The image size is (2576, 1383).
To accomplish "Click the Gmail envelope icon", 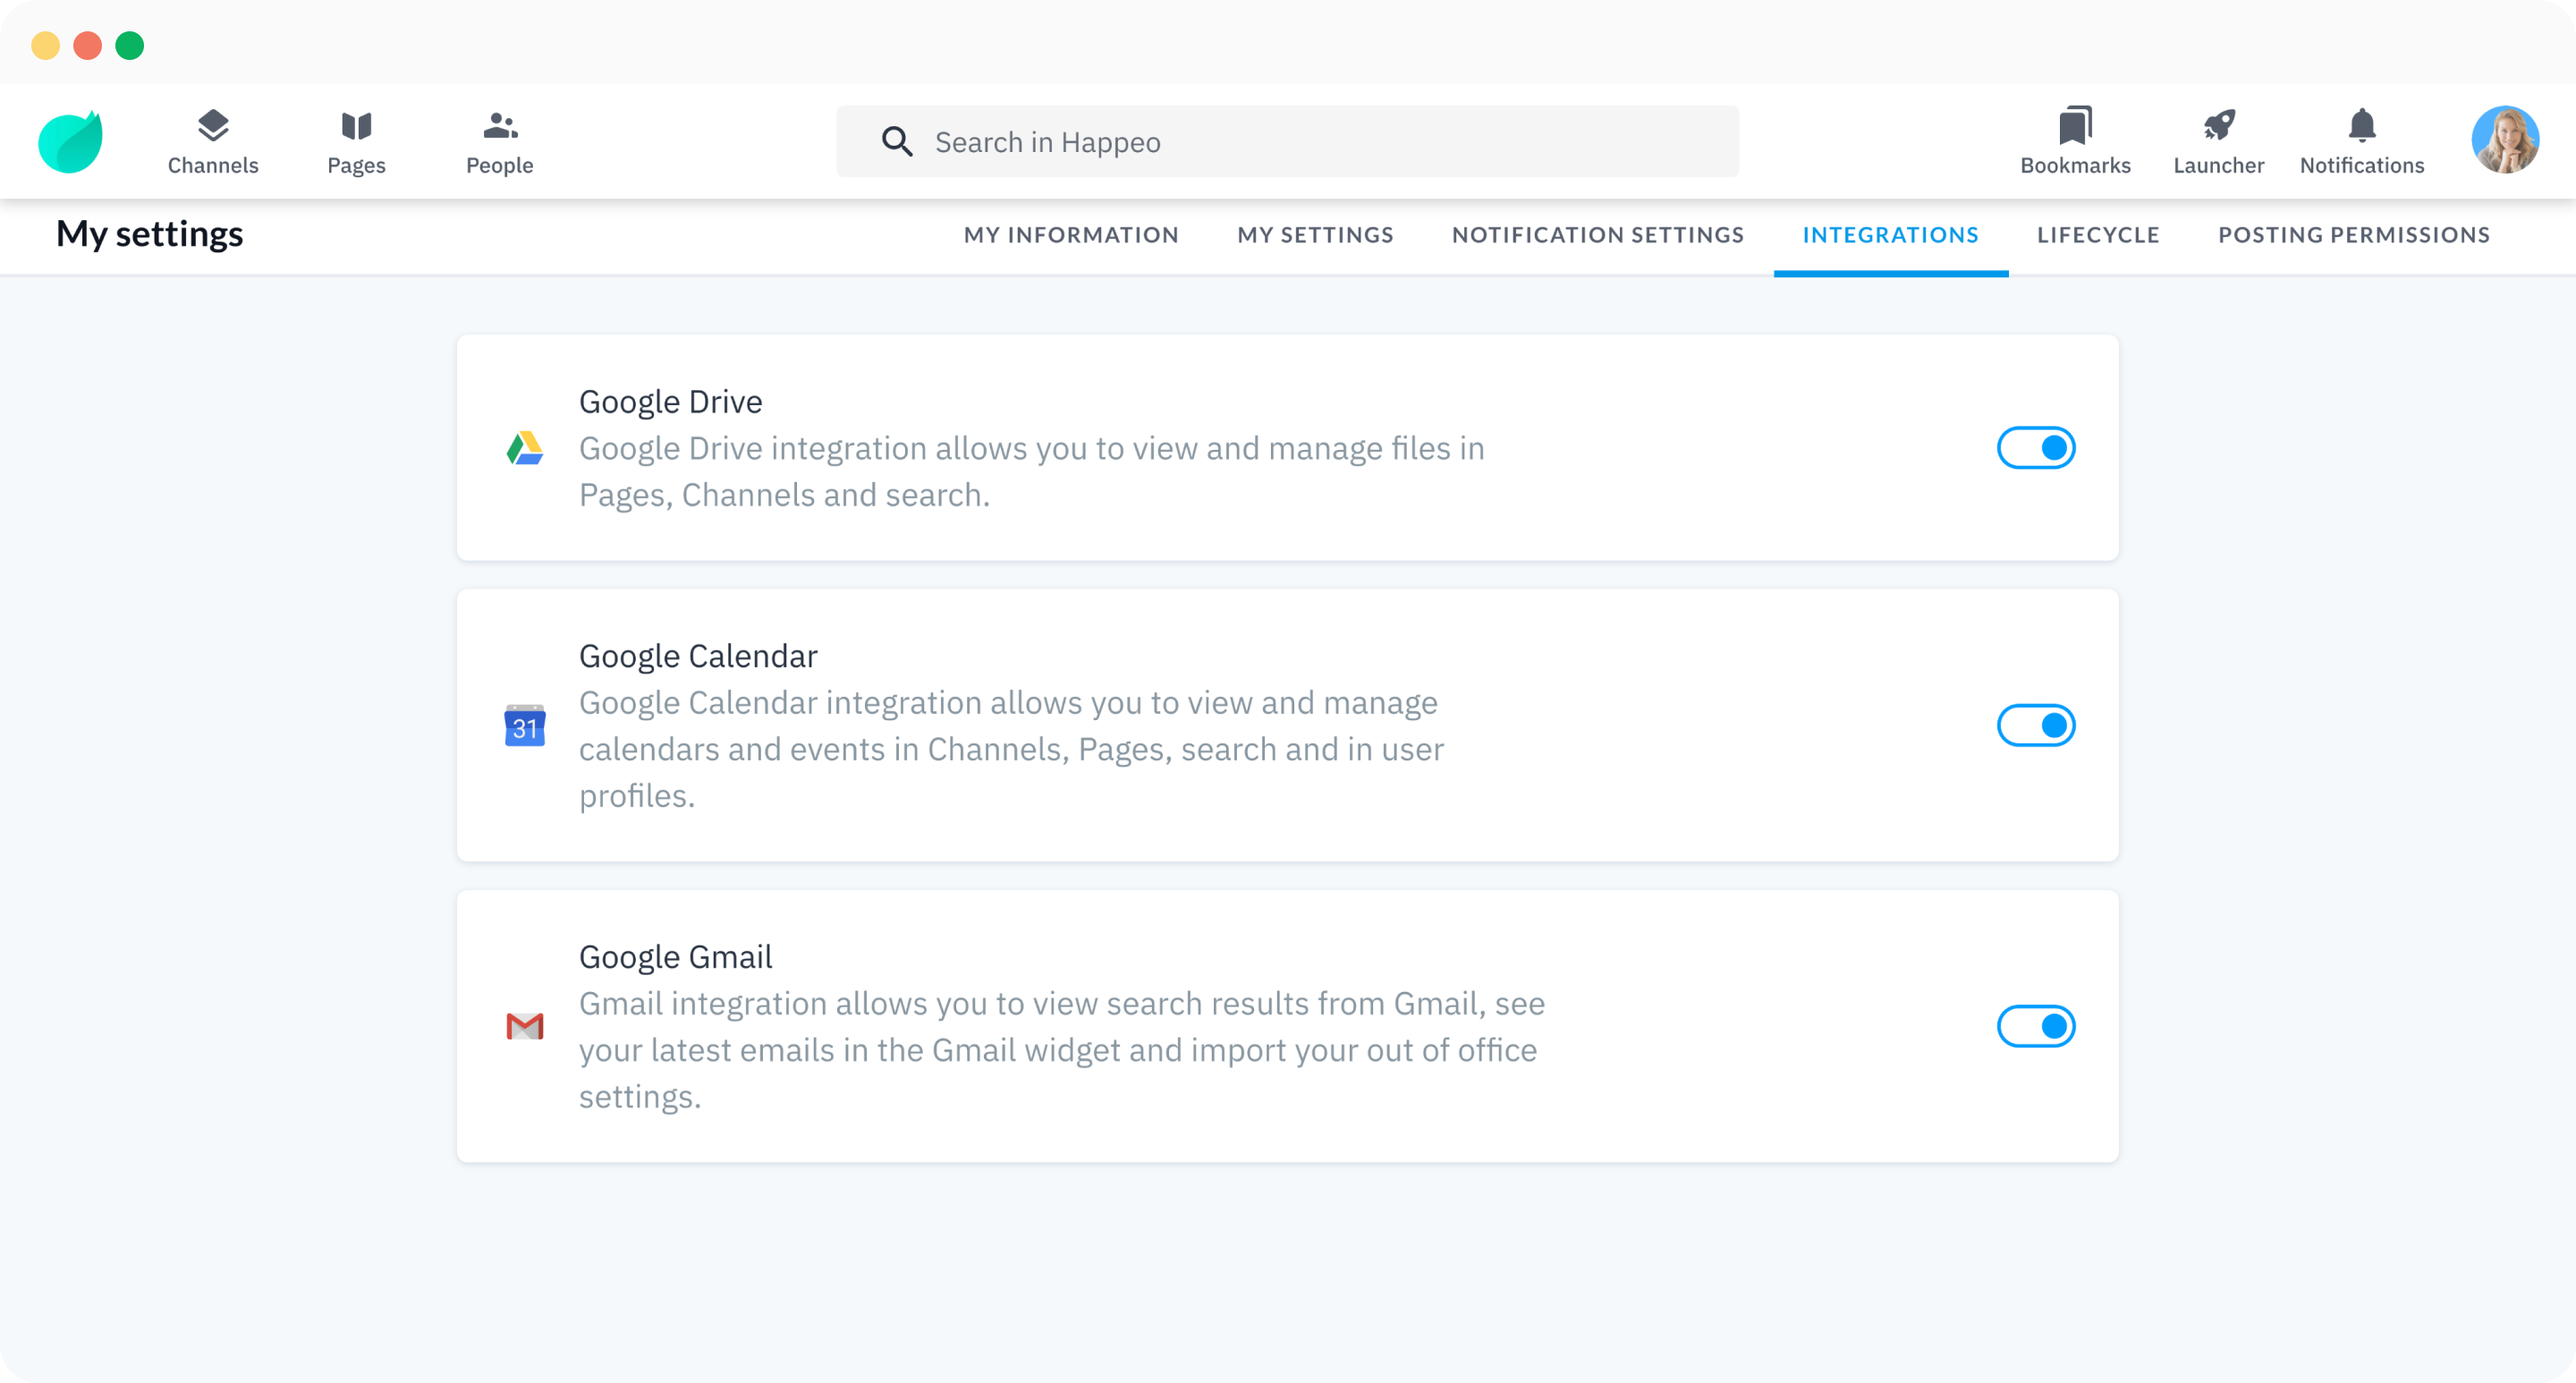I will pos(525,1026).
